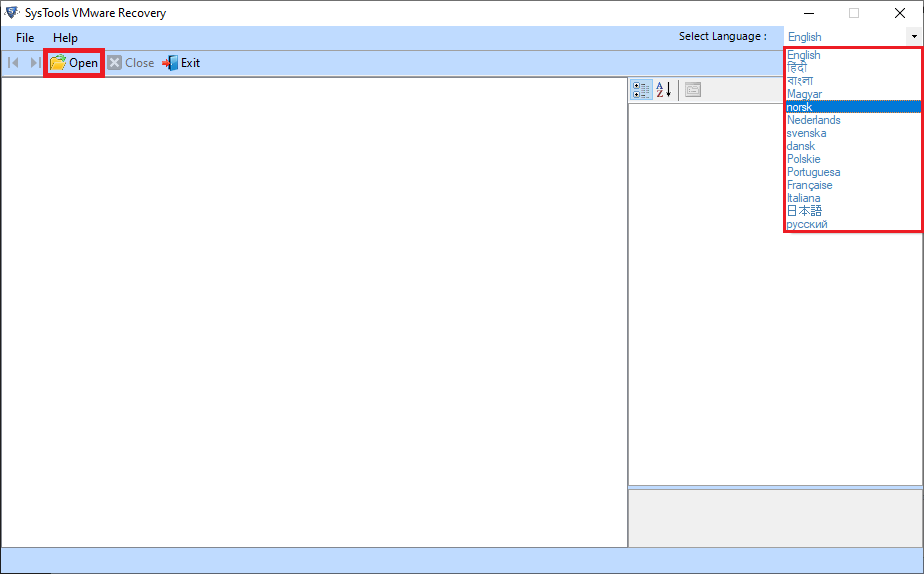Switch the property grid to categorized view
The image size is (924, 574).
tap(641, 90)
